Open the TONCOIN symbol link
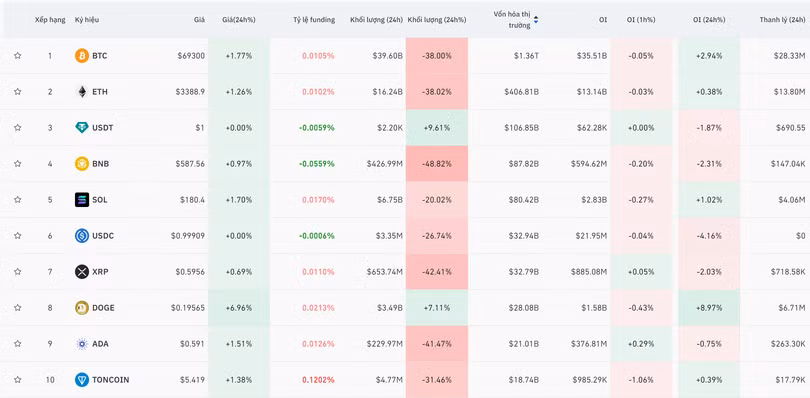This screenshot has height=398, width=810. [111, 380]
